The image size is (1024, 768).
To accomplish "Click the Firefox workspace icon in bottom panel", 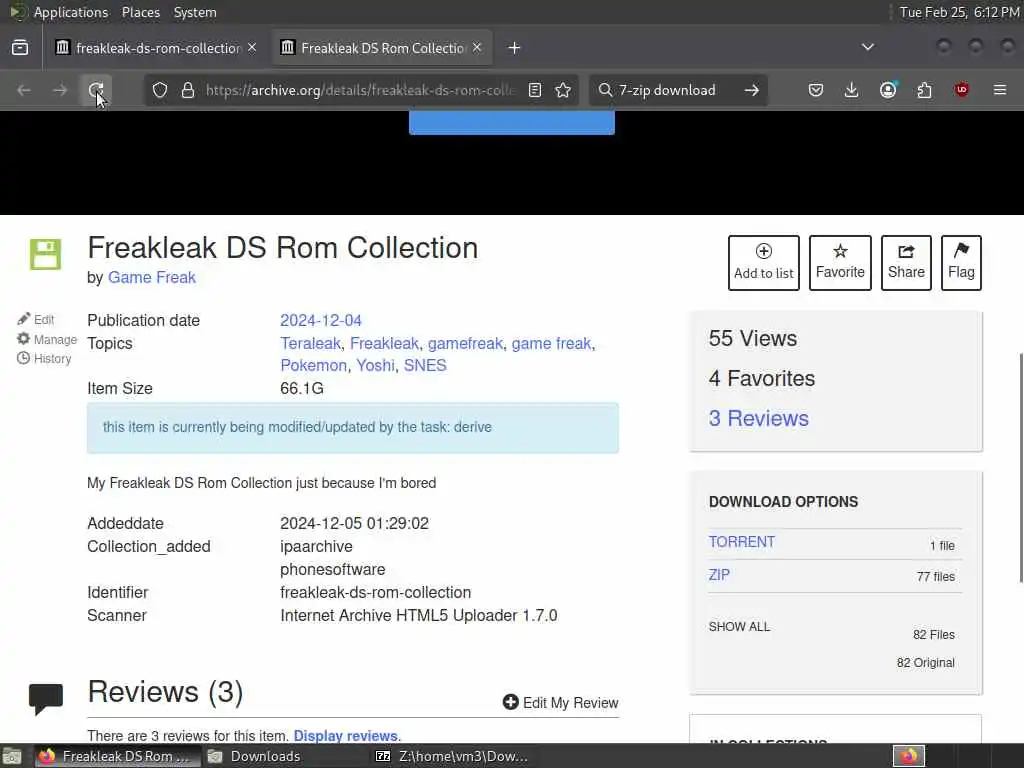I will [909, 756].
